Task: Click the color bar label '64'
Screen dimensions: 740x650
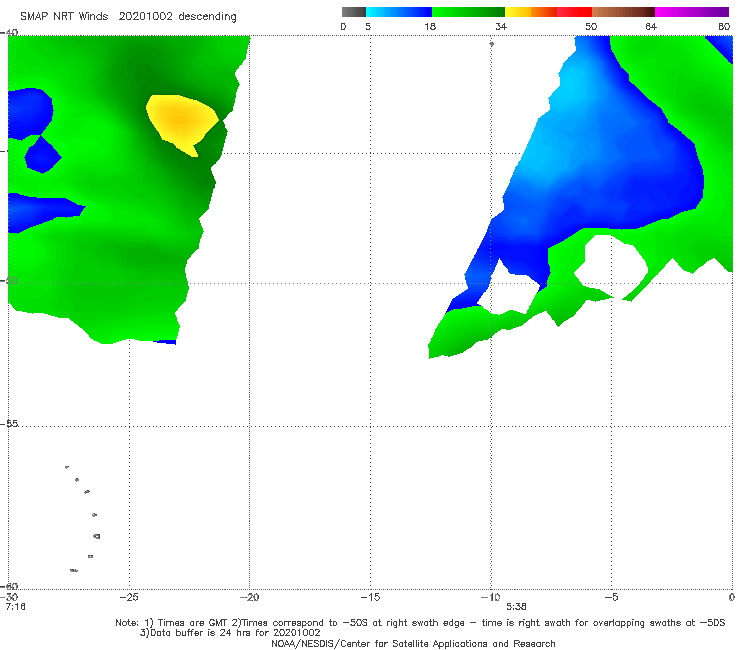Action: (651, 27)
